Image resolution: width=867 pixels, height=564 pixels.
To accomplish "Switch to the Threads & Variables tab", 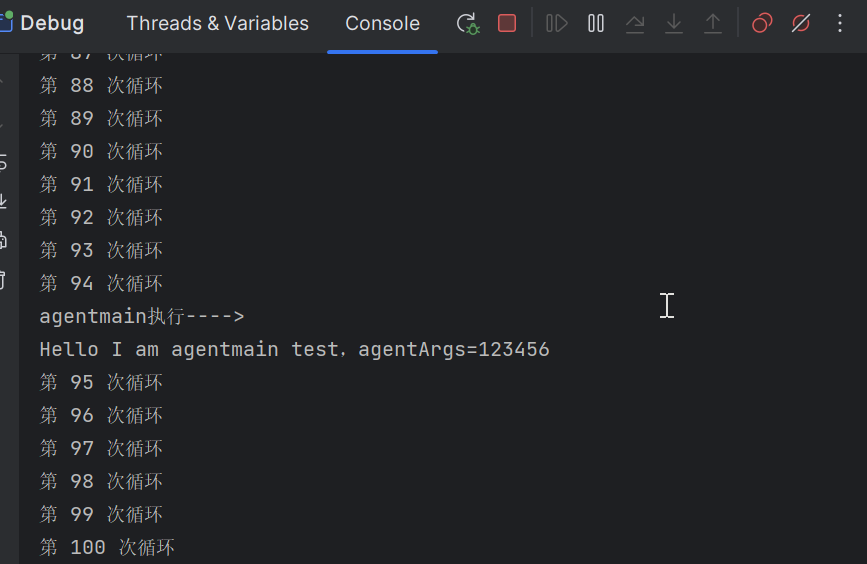I will tap(217, 23).
